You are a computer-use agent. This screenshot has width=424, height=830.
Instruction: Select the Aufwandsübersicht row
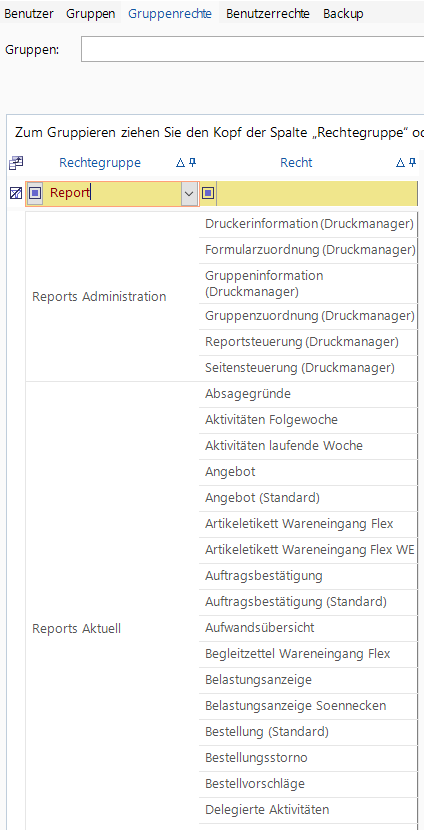click(308, 628)
